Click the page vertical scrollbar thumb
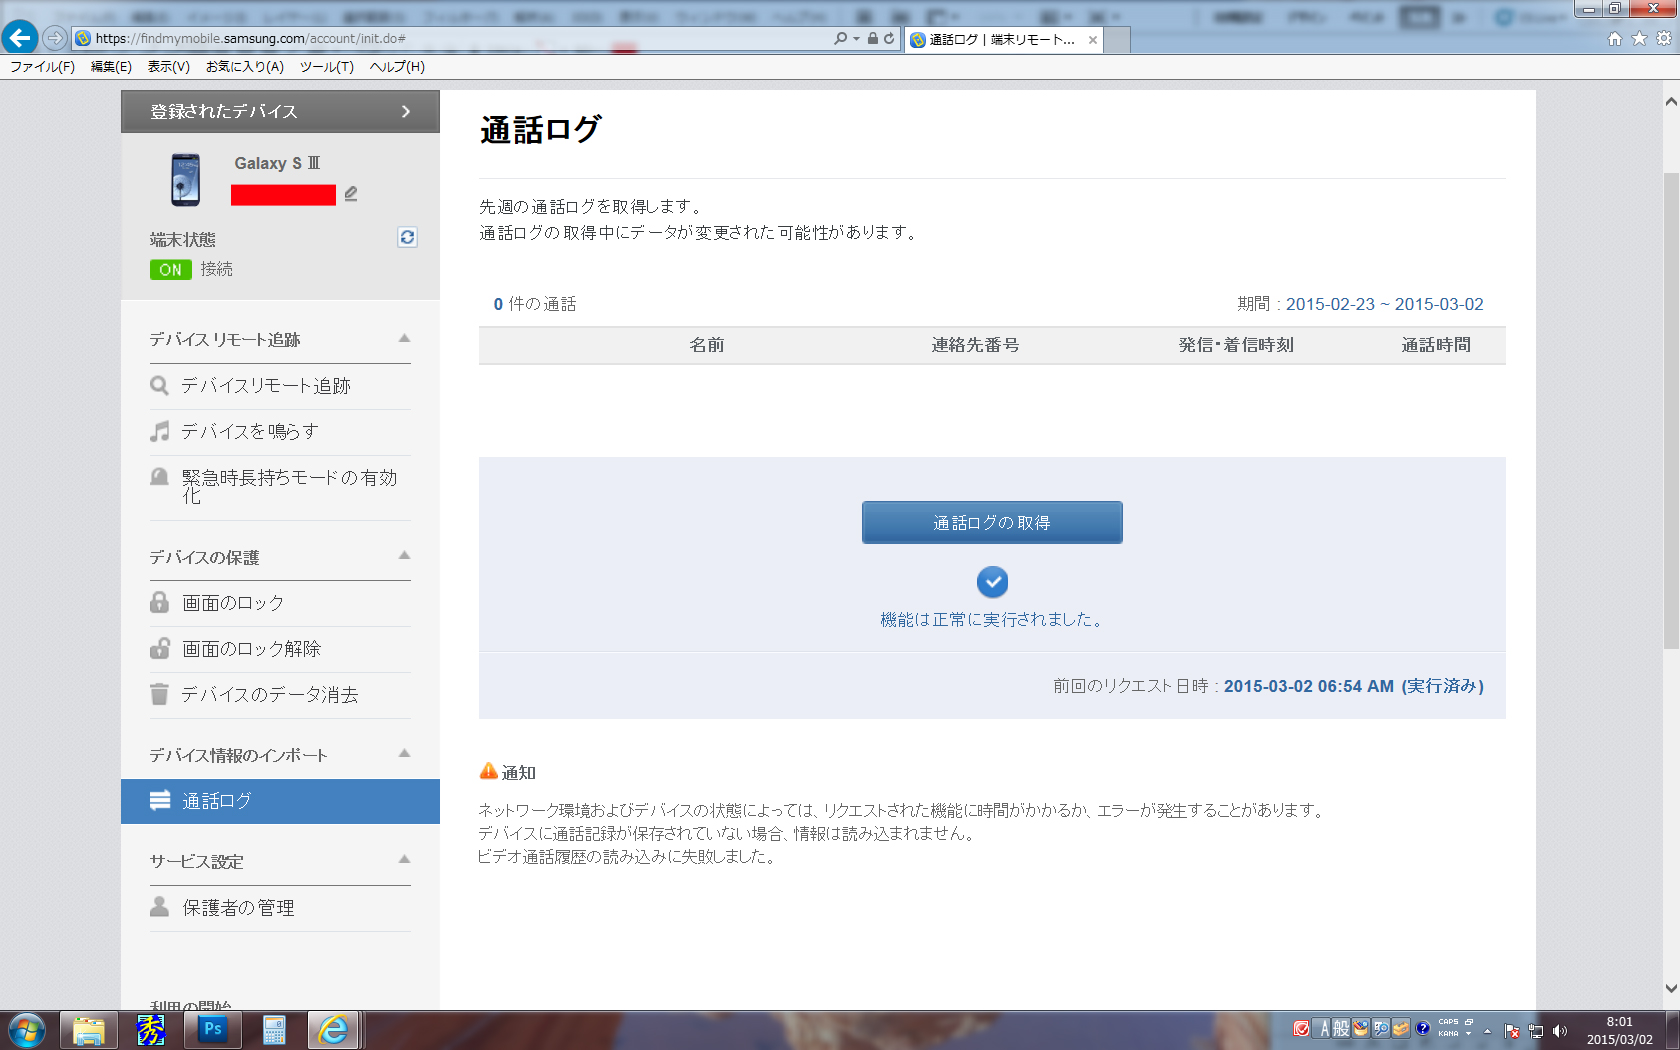Viewport: 1680px width, 1050px height. (1670, 410)
